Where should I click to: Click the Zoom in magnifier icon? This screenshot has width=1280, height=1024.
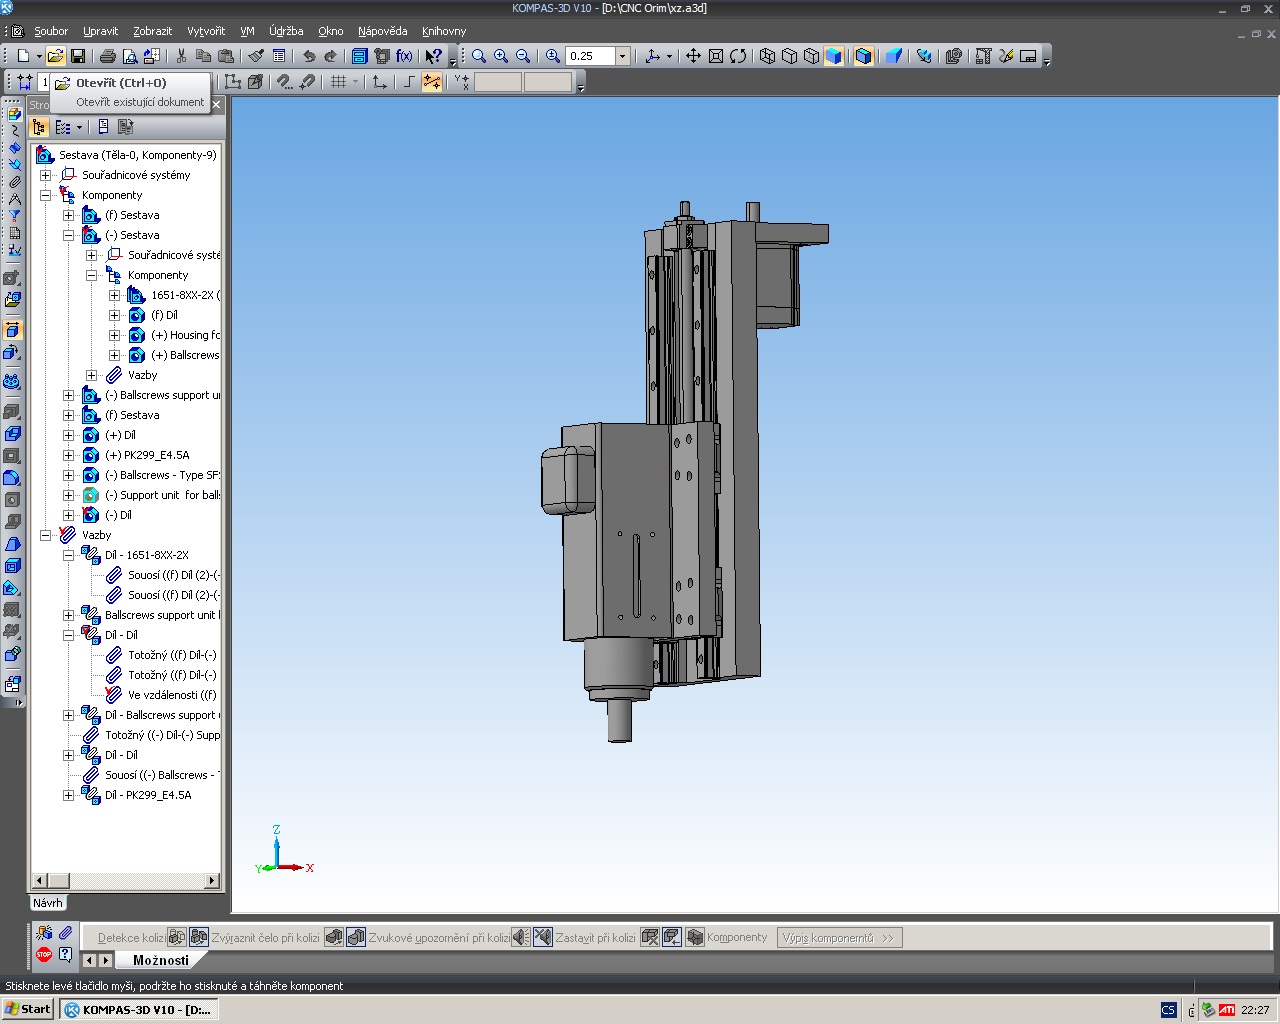point(501,57)
